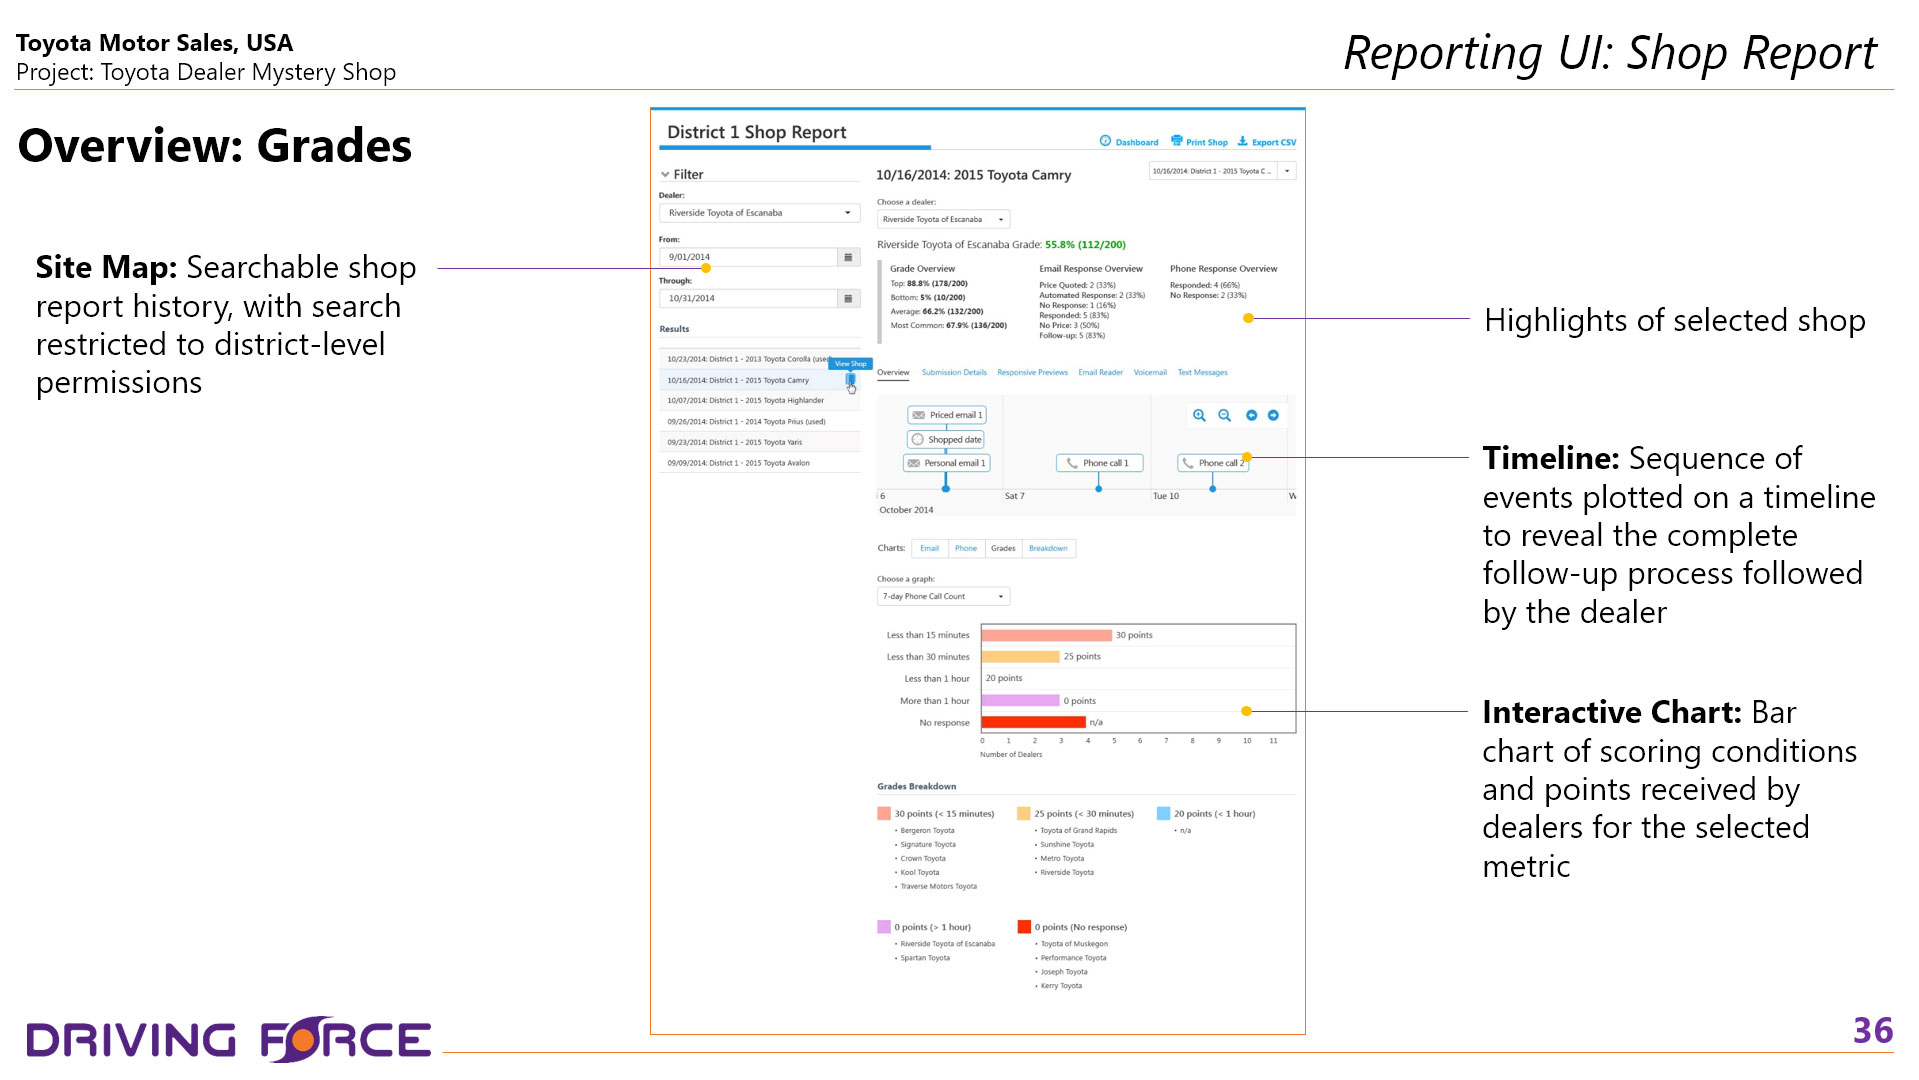Open the Dashboard link
This screenshot has height=1080, width=1919.
coord(1129,142)
